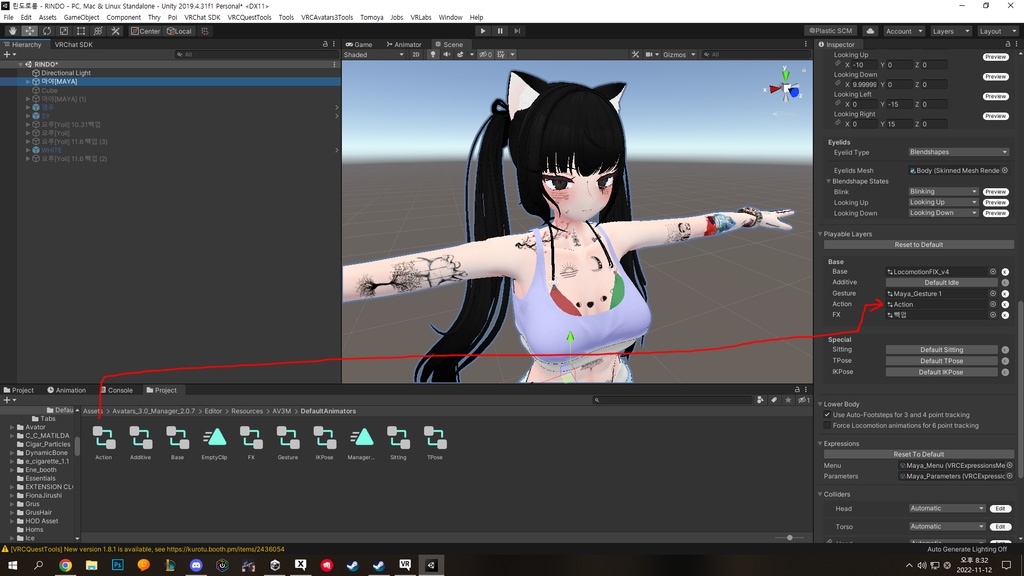Select Gesture animator controller asset
This screenshot has height=576, width=1024.
(x=287, y=442)
